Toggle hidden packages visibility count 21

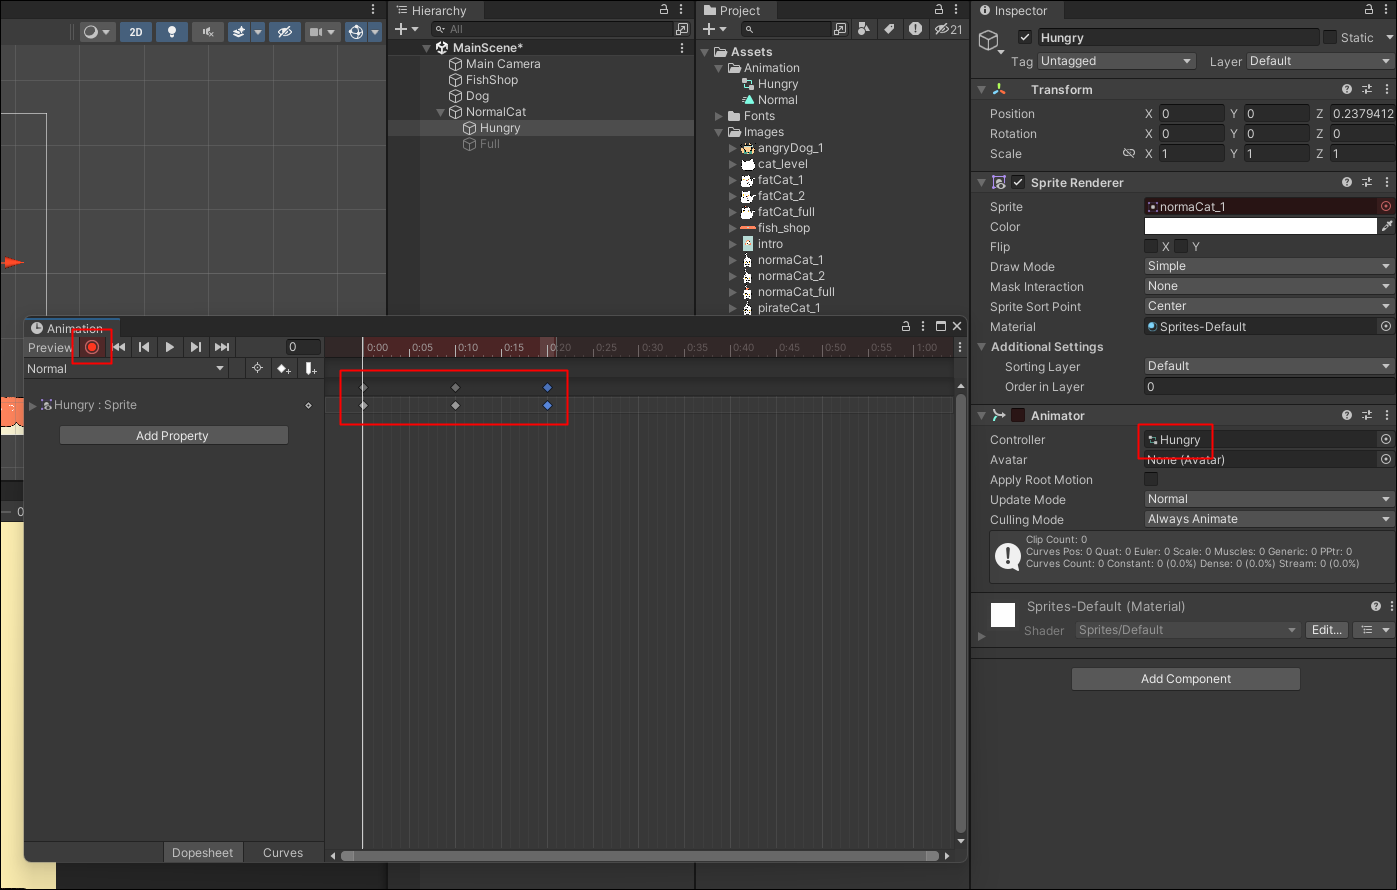tap(948, 29)
